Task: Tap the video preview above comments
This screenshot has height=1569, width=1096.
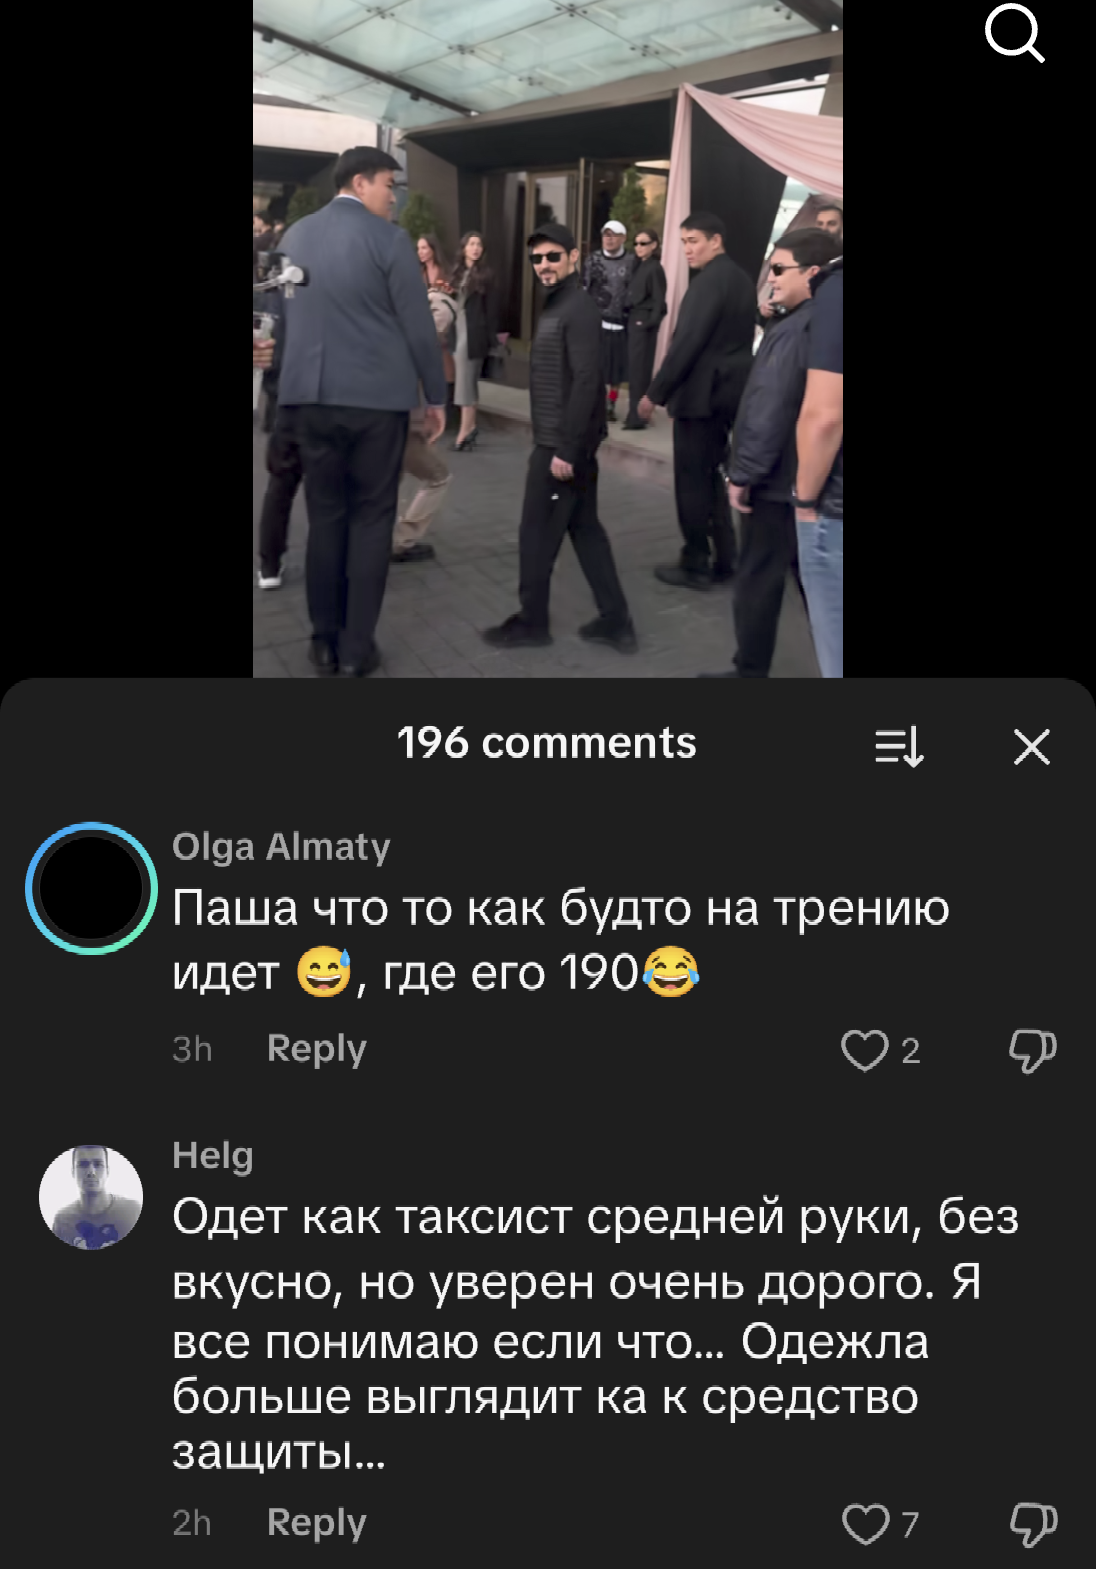Action: click(x=548, y=339)
